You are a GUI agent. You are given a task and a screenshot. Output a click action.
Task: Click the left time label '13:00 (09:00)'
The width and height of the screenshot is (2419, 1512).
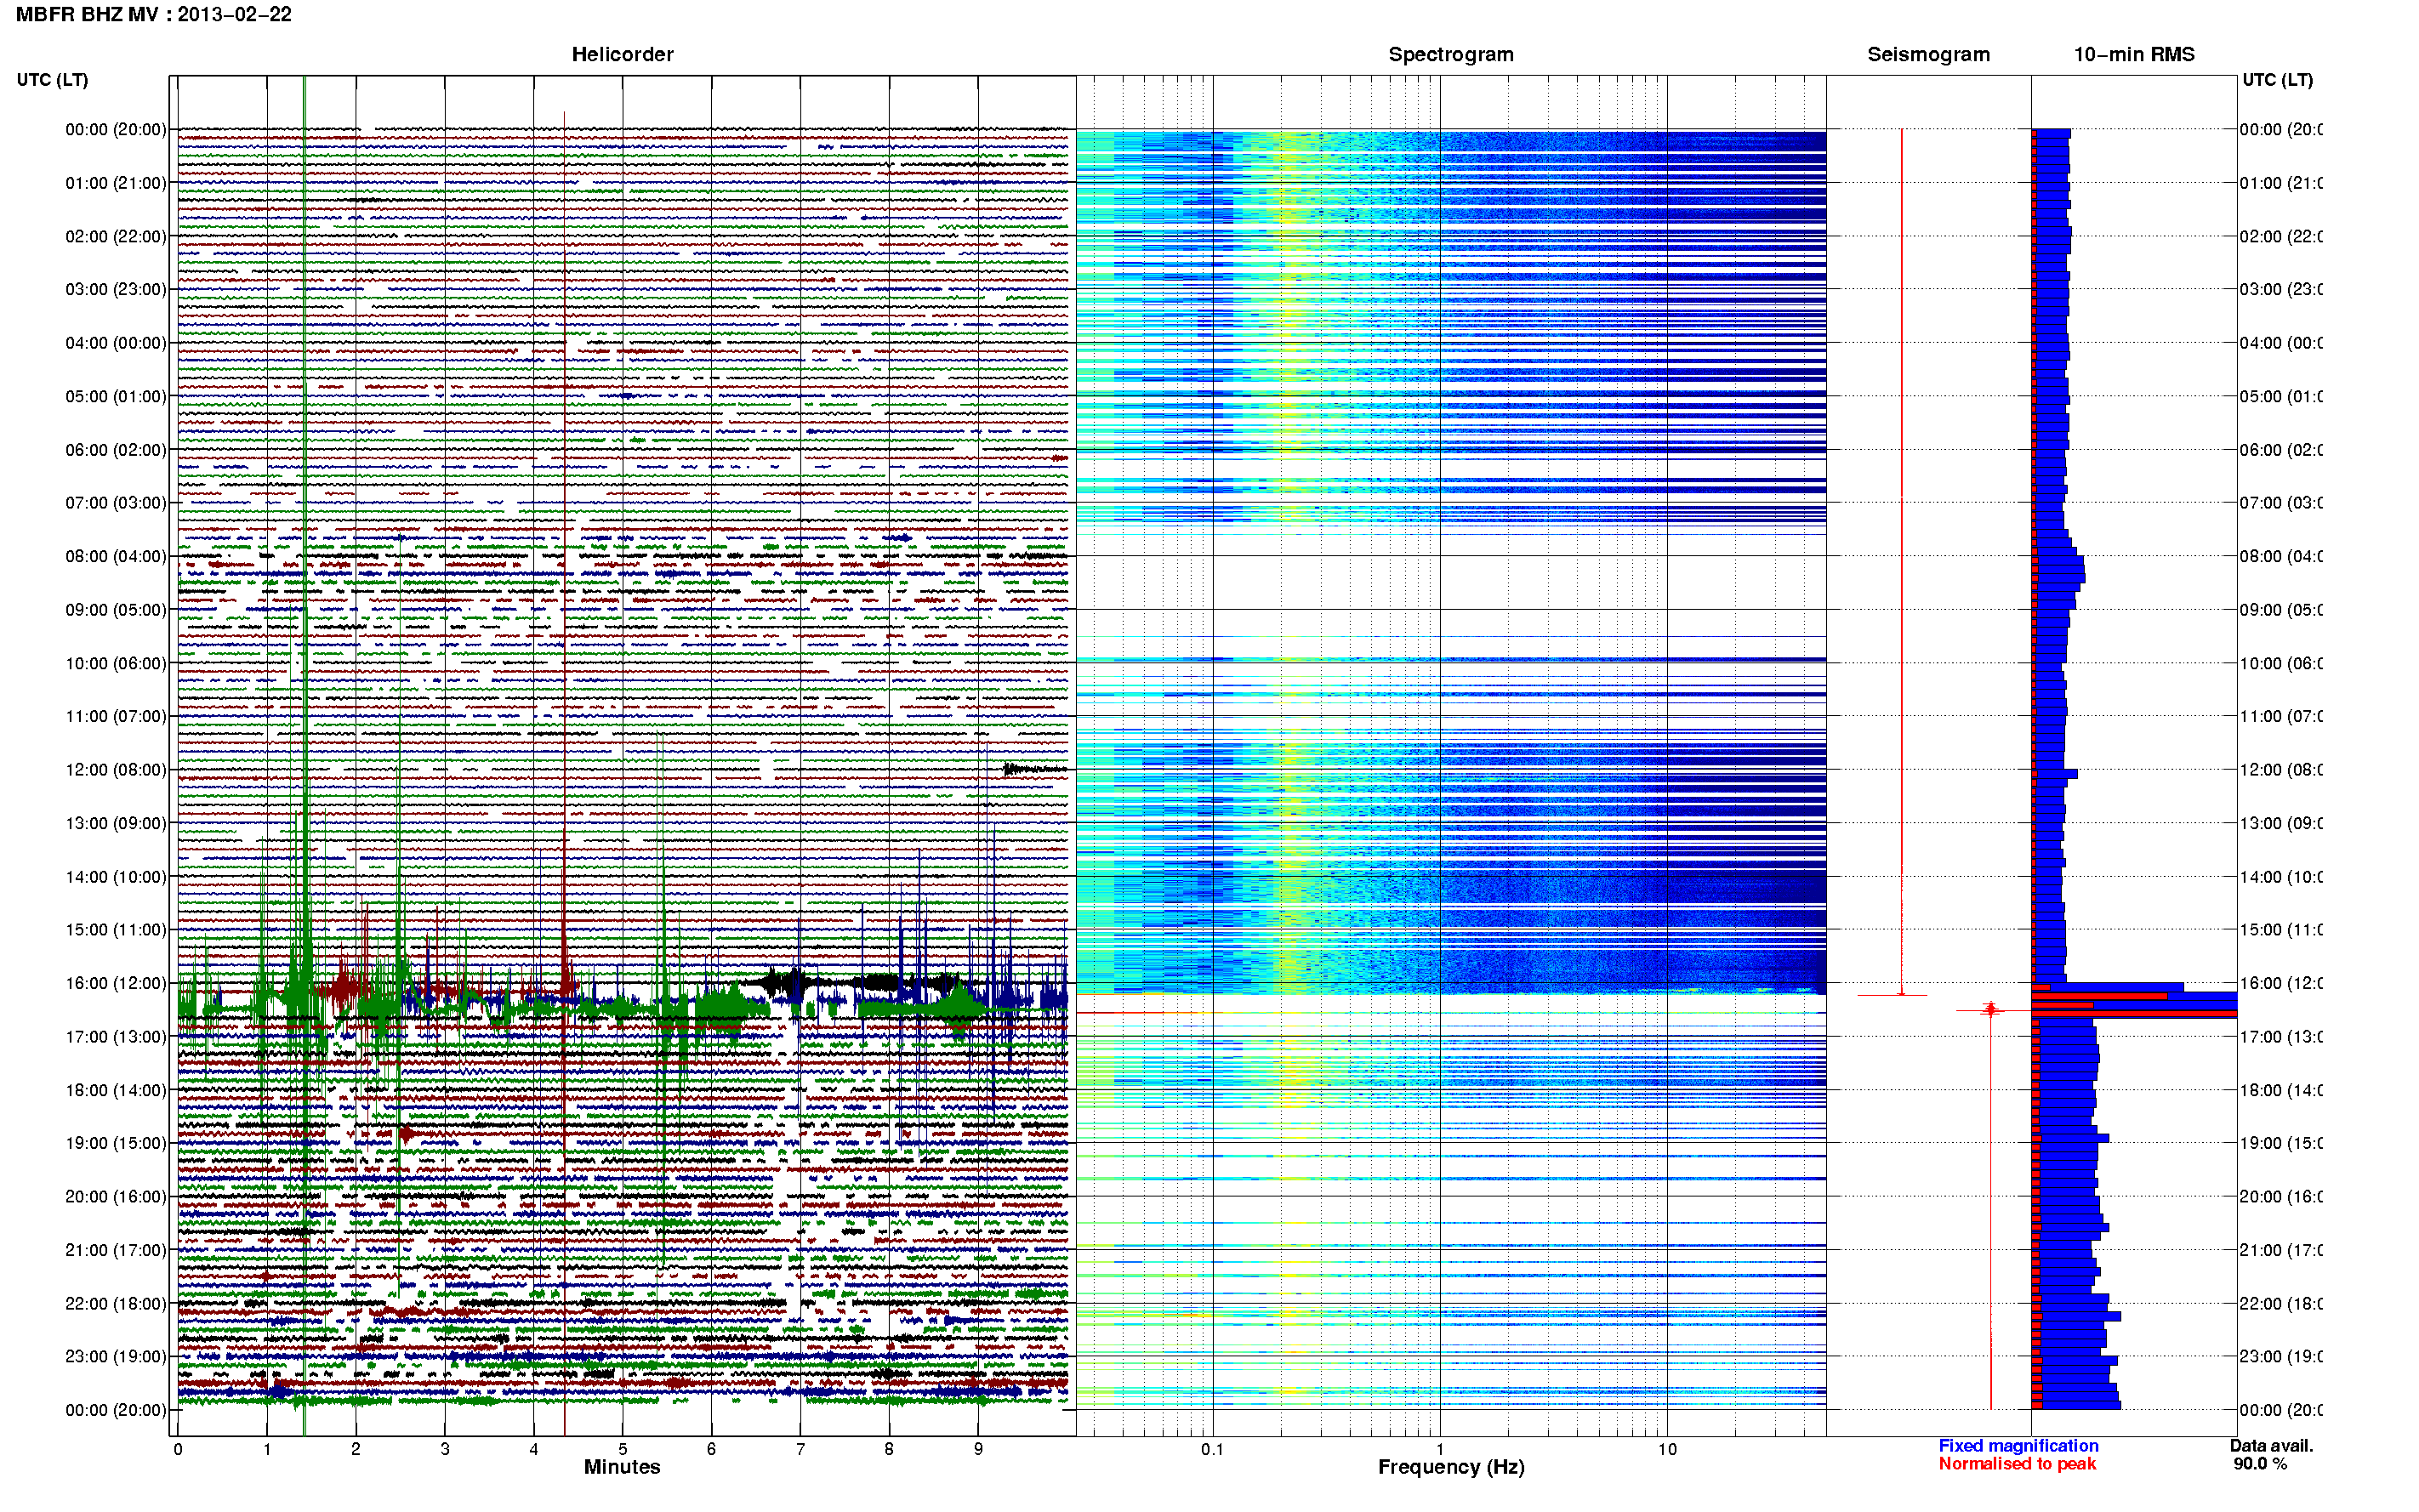click(116, 823)
